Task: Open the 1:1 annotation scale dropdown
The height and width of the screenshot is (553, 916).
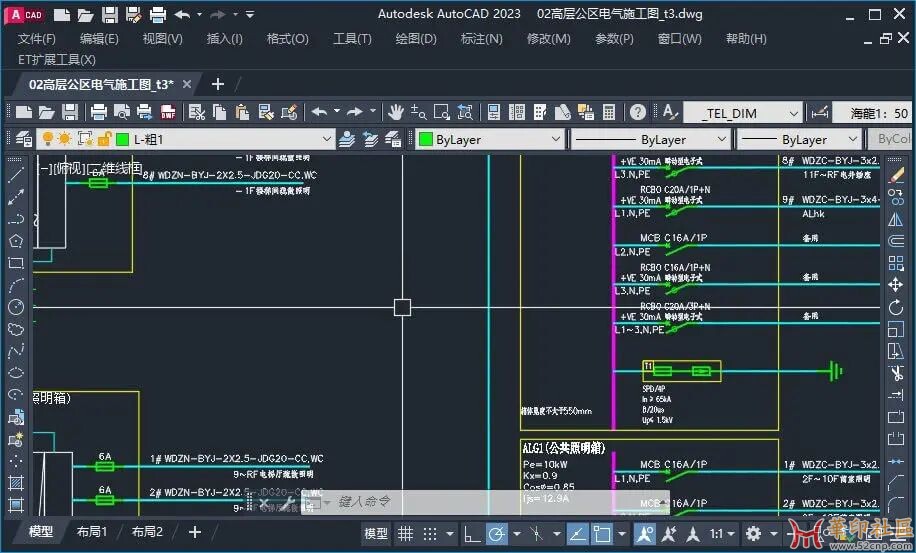Action: point(722,533)
